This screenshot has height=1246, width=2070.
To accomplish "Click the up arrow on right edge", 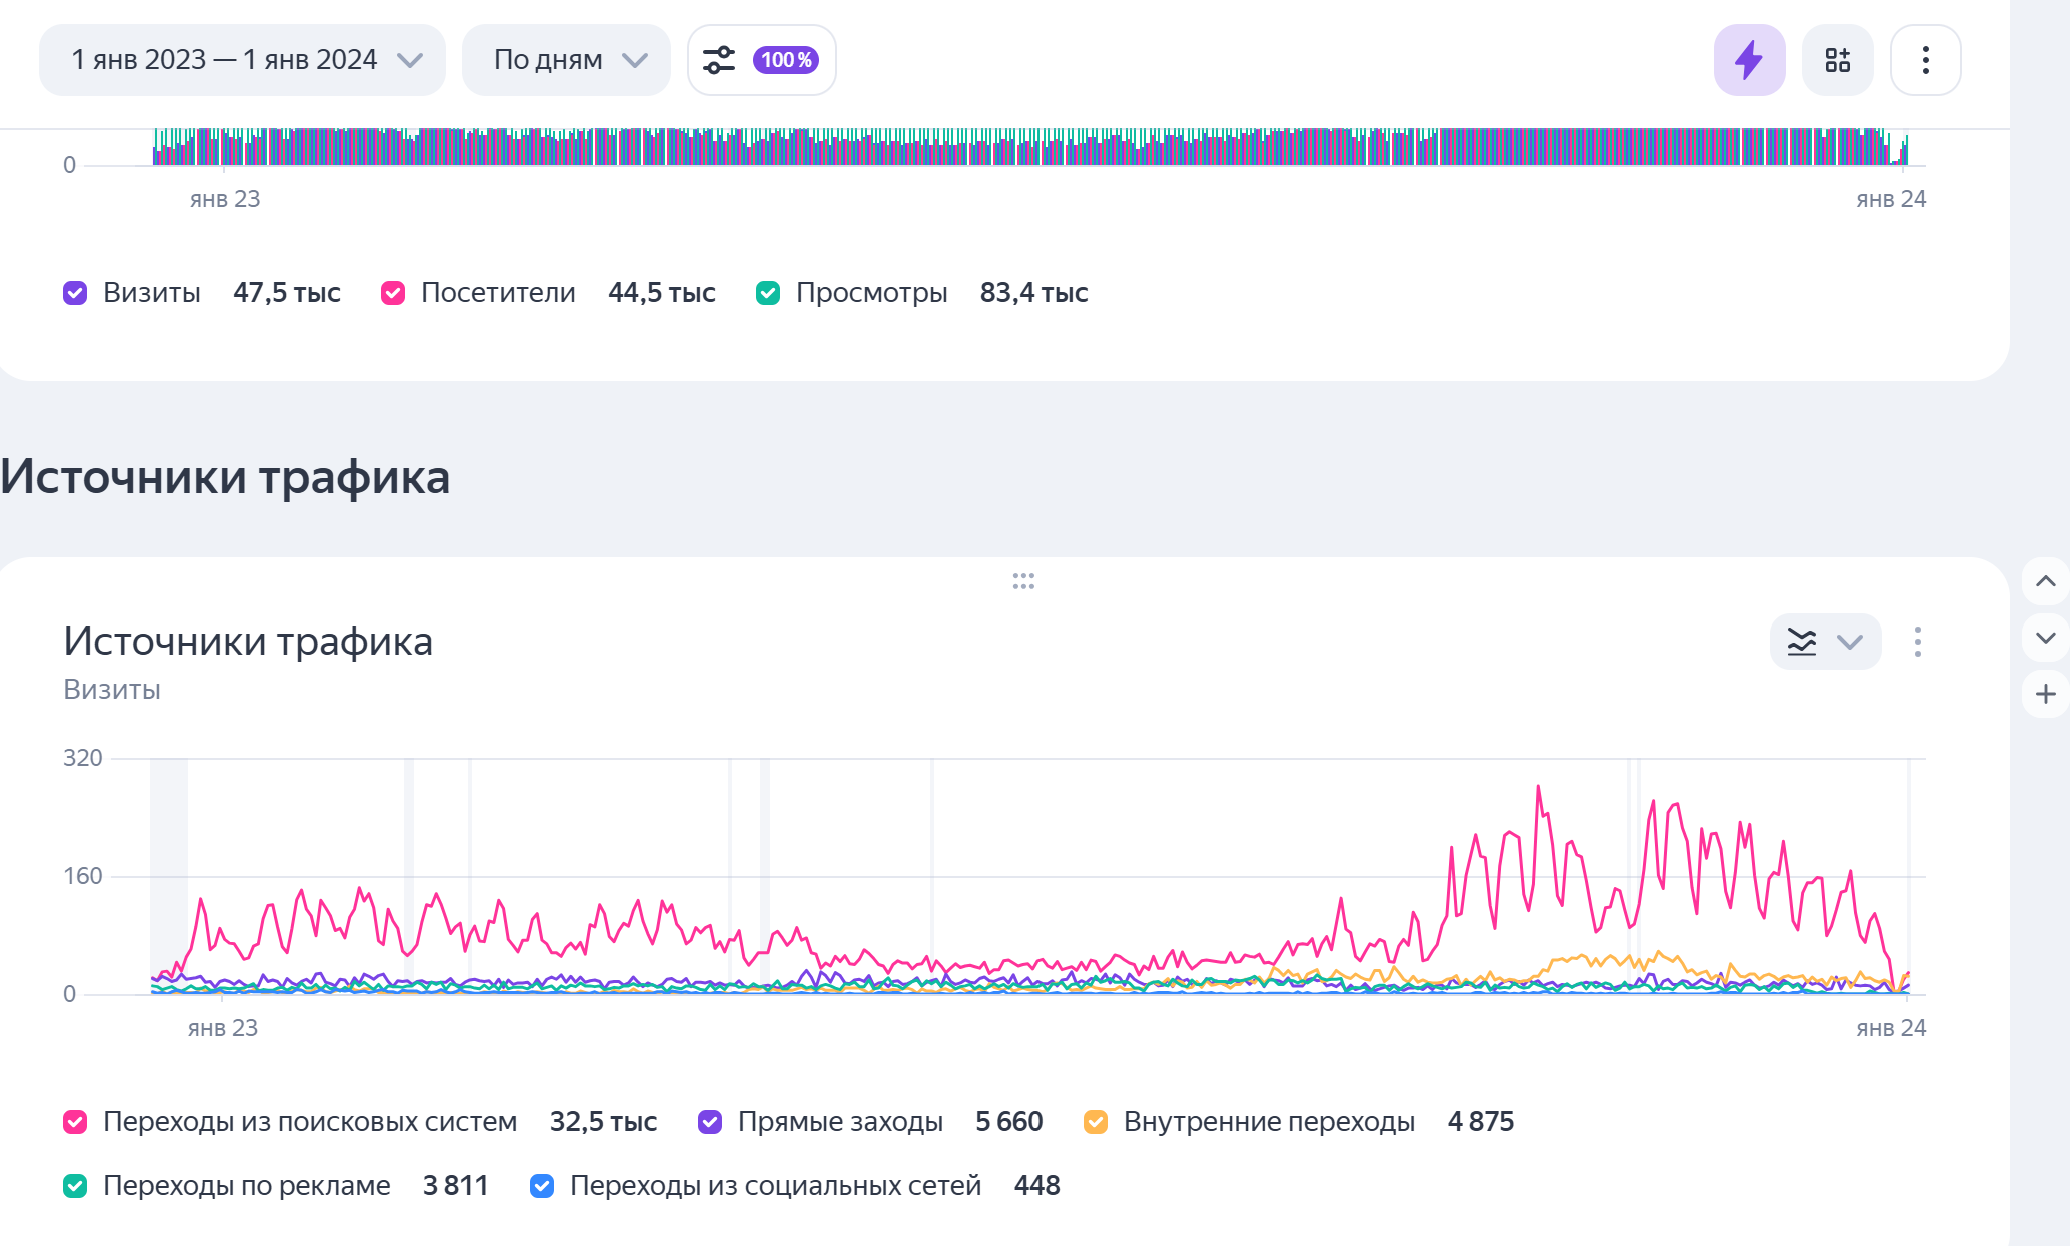I will tap(2045, 581).
